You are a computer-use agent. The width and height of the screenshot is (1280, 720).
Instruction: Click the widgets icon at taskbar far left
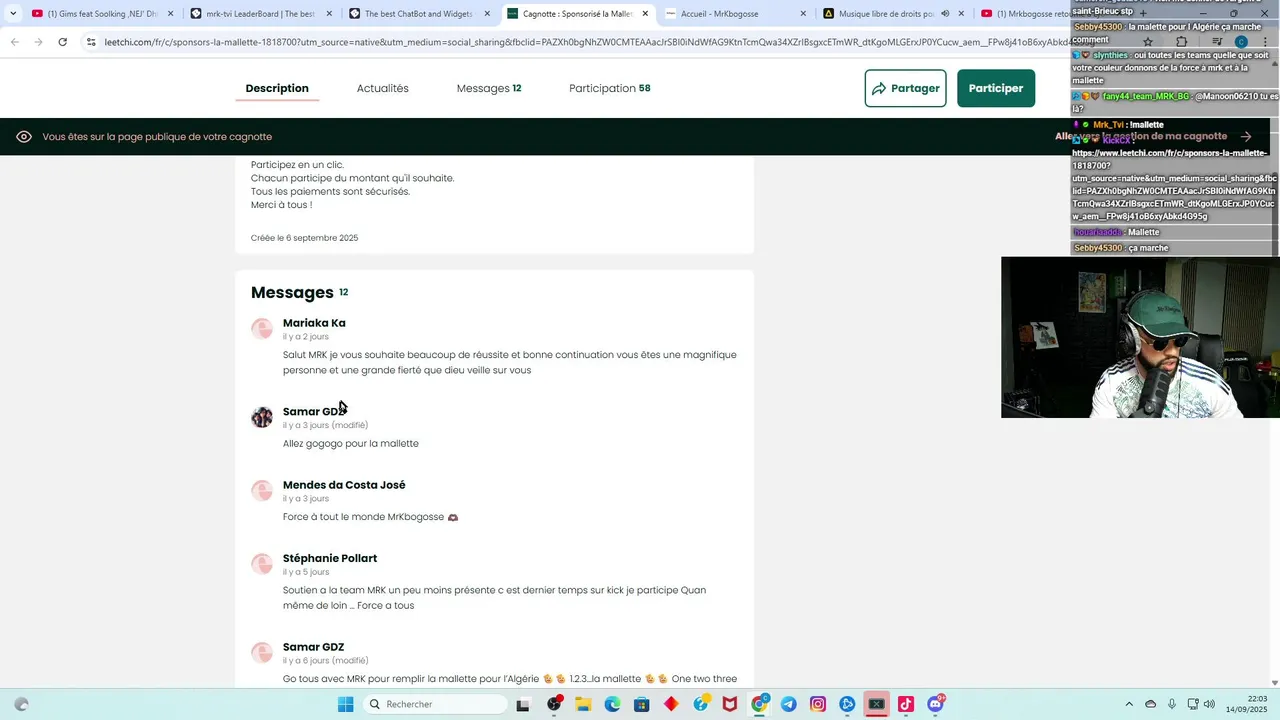(x=22, y=704)
